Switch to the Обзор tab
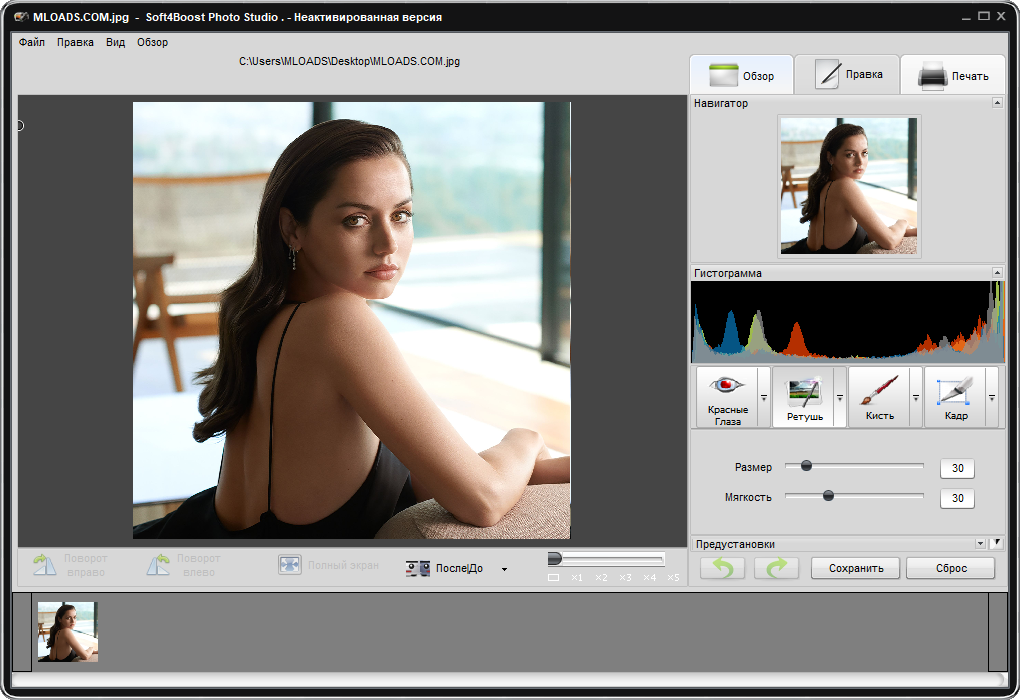 [742, 75]
